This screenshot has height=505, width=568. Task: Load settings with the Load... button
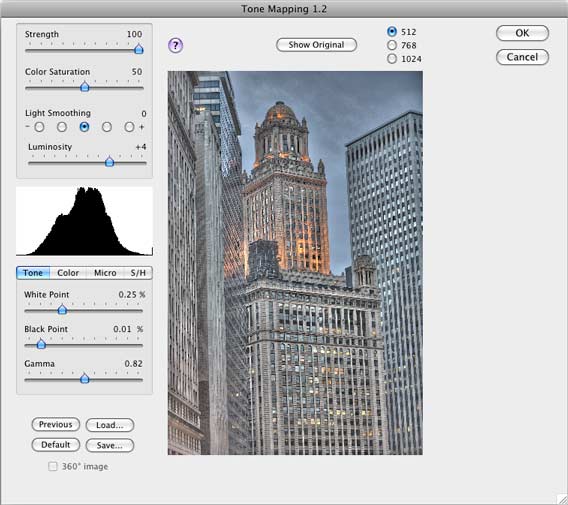(110, 425)
